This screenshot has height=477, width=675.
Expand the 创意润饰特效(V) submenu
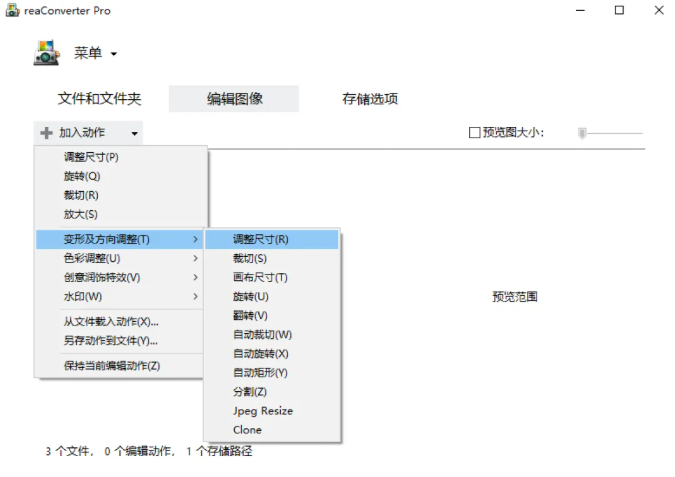point(120,277)
